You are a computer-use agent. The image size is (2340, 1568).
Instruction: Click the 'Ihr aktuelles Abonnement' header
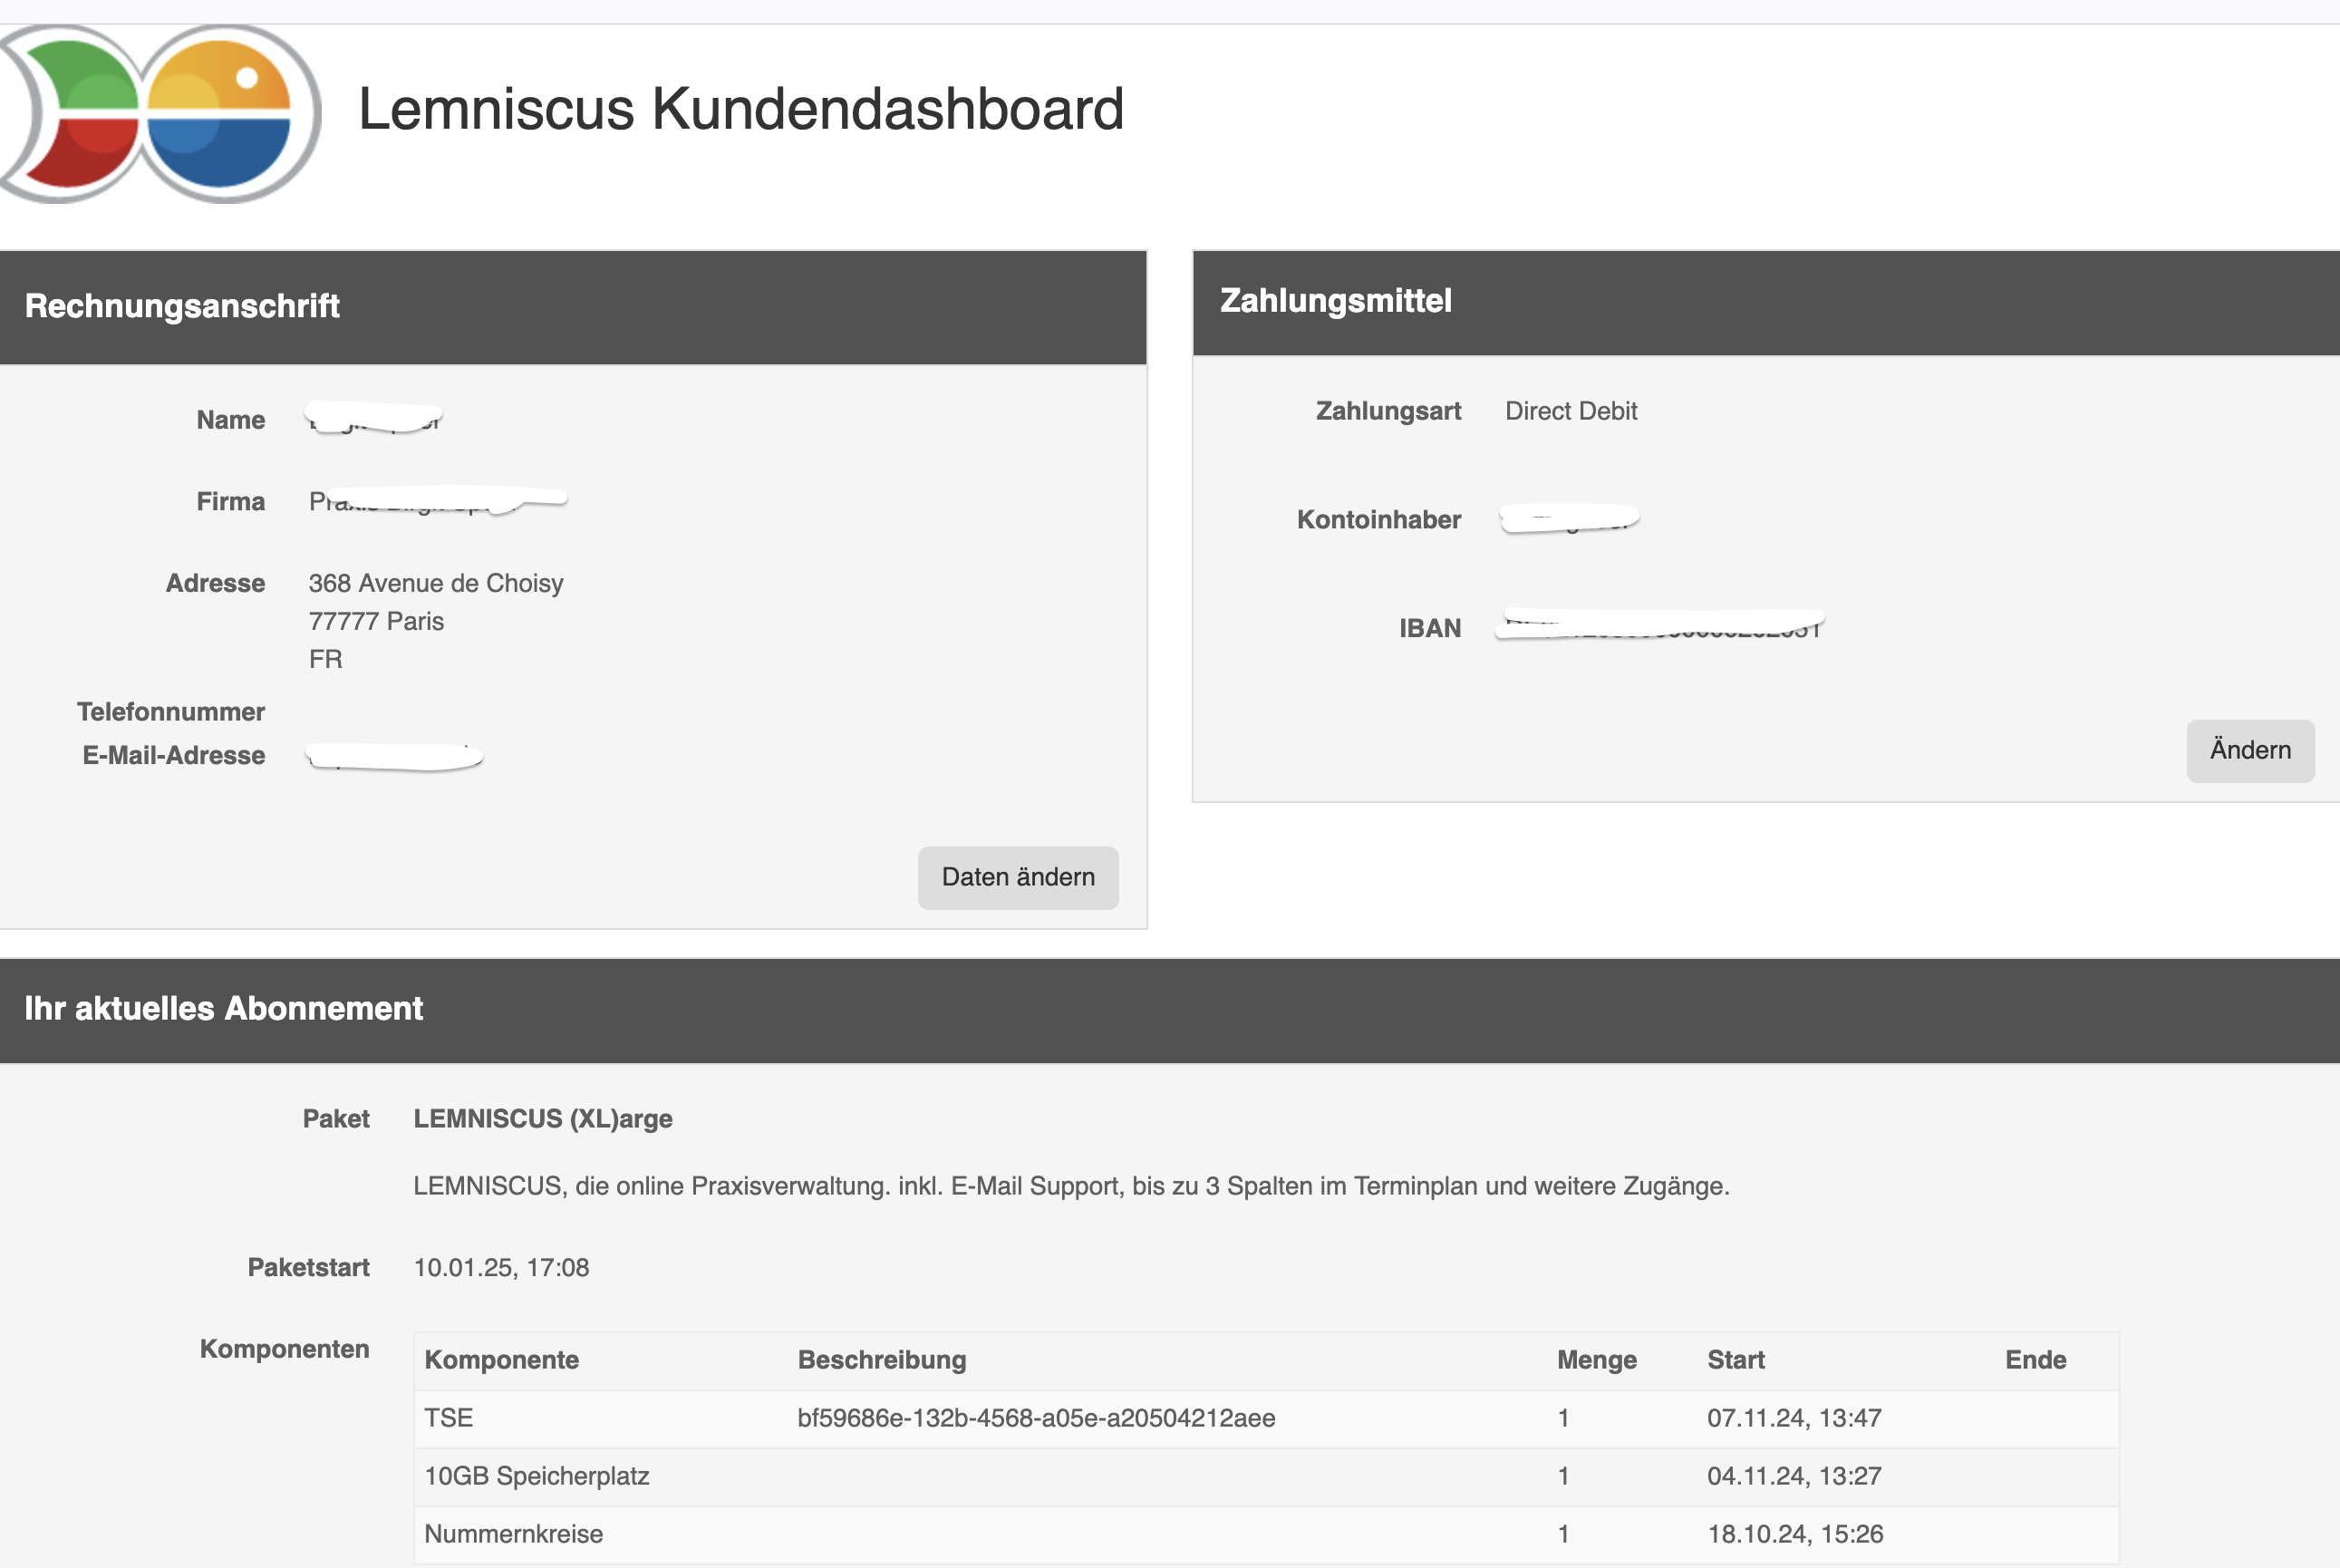(1170, 1009)
